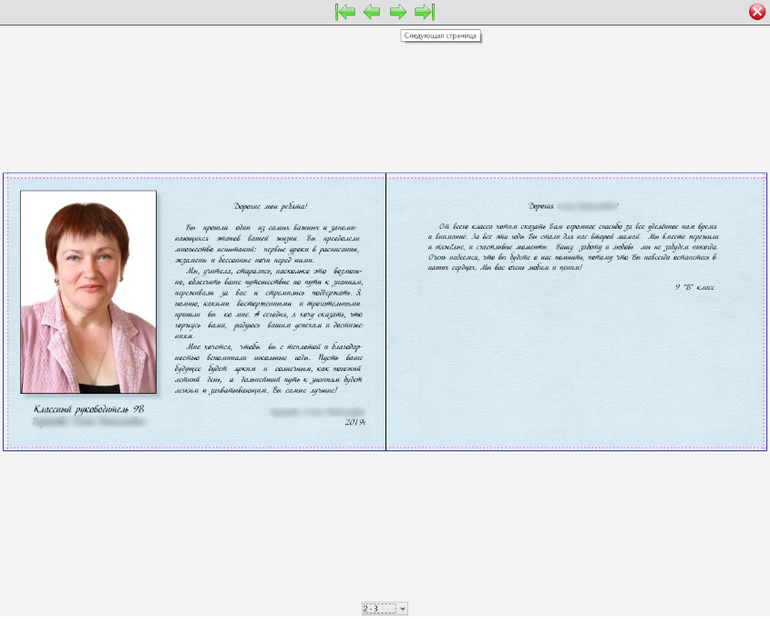Go to the previous page
This screenshot has height=619, width=770.
[x=372, y=12]
